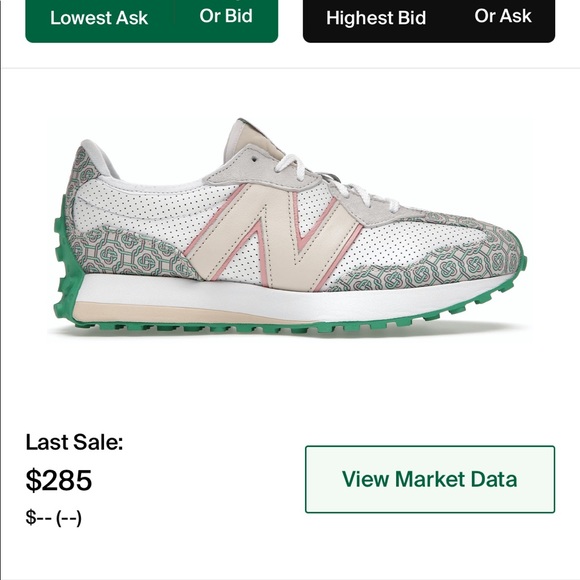The image size is (580, 580).
Task: Click the $-- (--) price change text
Action: tap(53, 517)
